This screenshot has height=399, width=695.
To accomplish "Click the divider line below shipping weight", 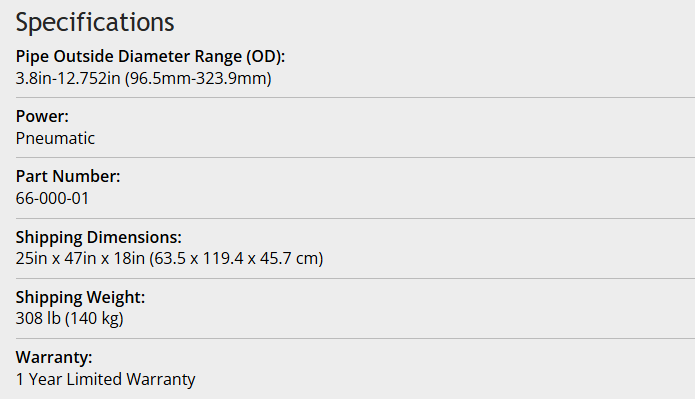I will [355, 338].
